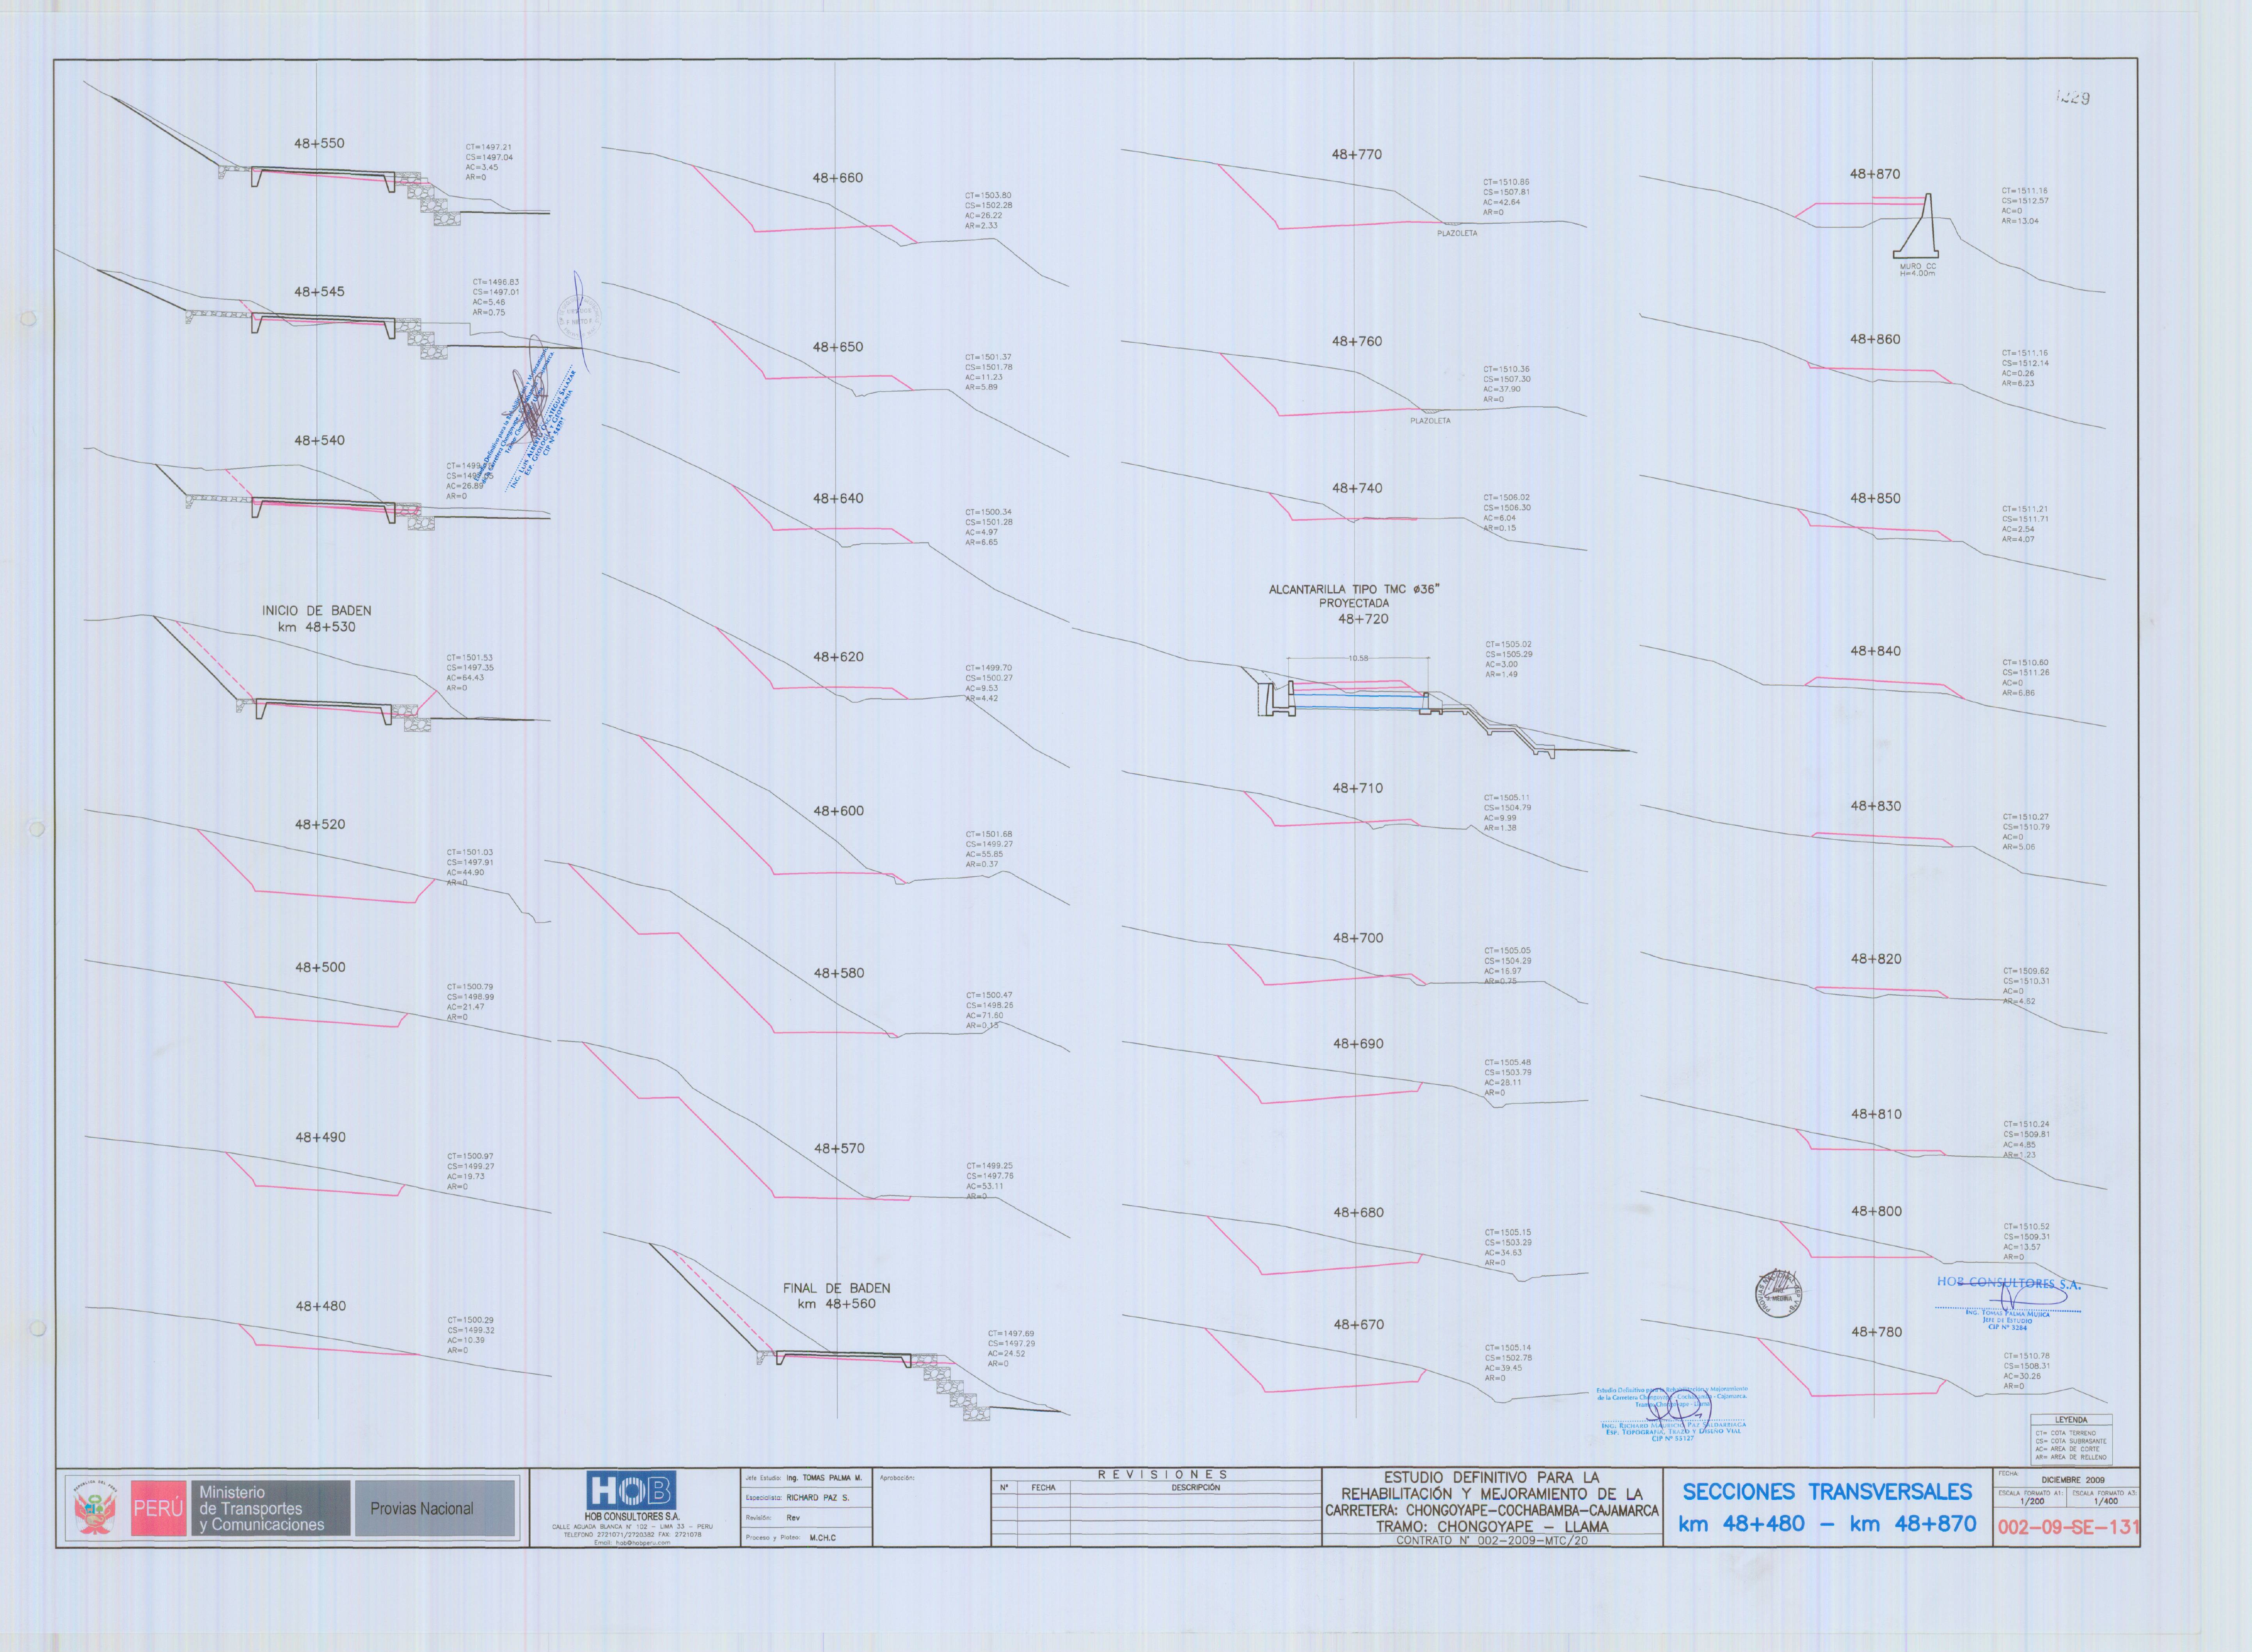Select the section label 48+480
2252x1652 pixels.
point(320,1306)
